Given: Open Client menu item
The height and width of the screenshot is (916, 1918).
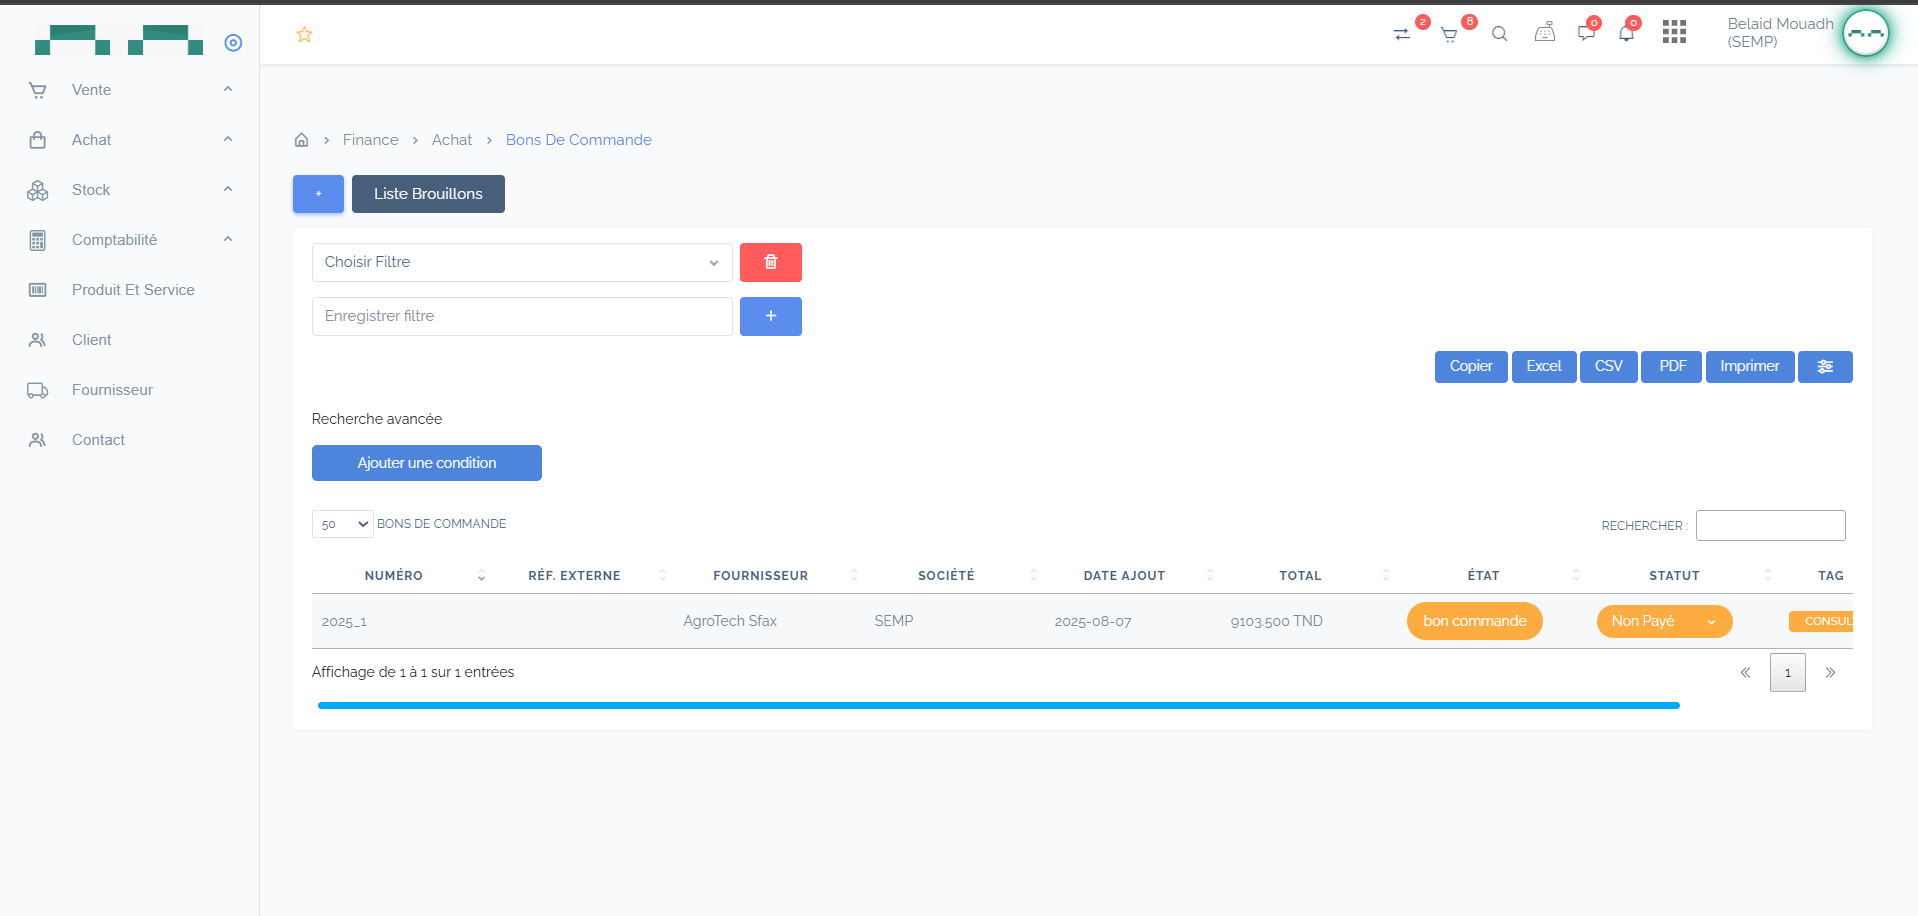Looking at the screenshot, I should point(91,340).
